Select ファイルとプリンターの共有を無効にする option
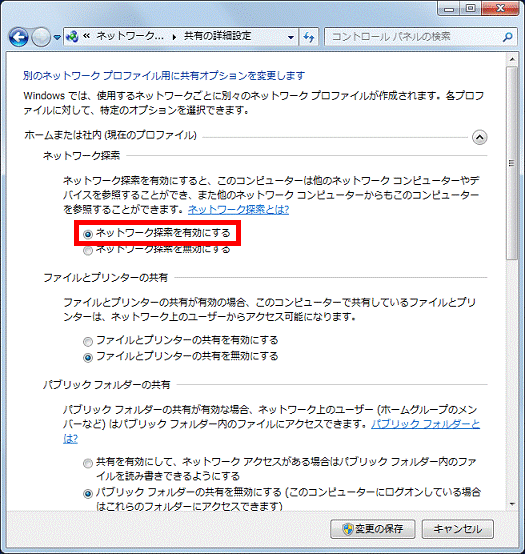The width and height of the screenshot is (525, 554). pyautogui.click(x=88, y=358)
